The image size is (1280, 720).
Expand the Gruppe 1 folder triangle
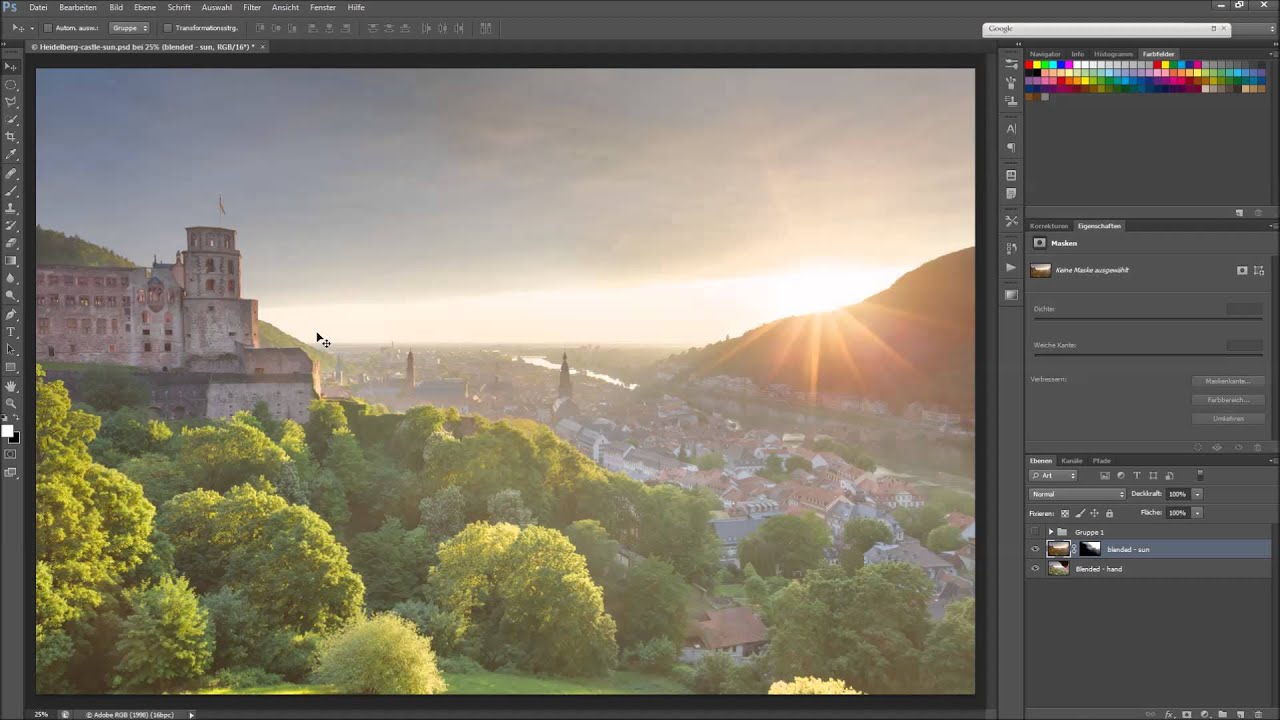click(x=1051, y=532)
